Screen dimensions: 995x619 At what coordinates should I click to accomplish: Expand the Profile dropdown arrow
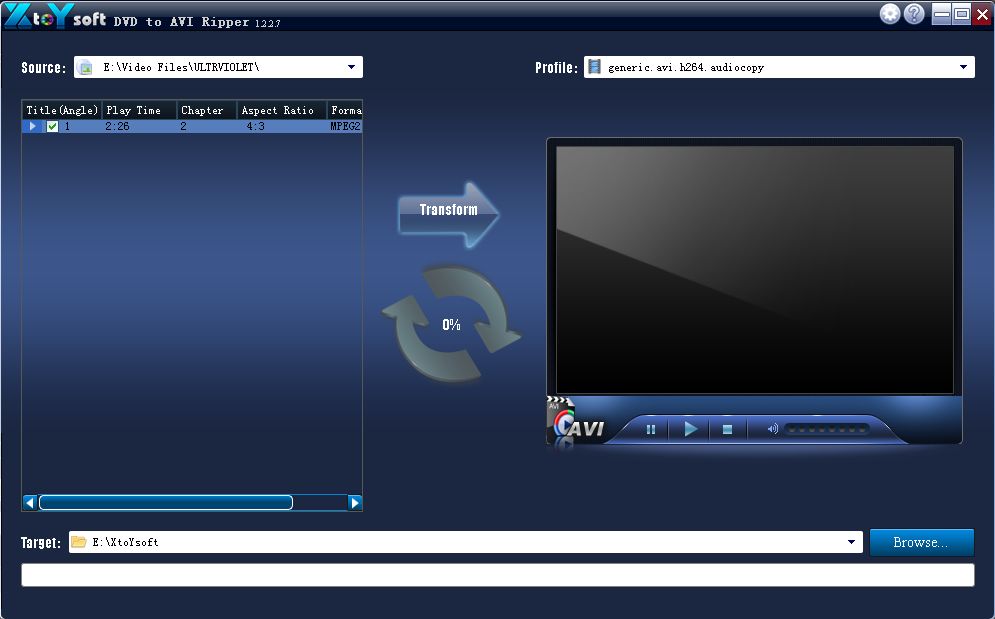coord(963,67)
